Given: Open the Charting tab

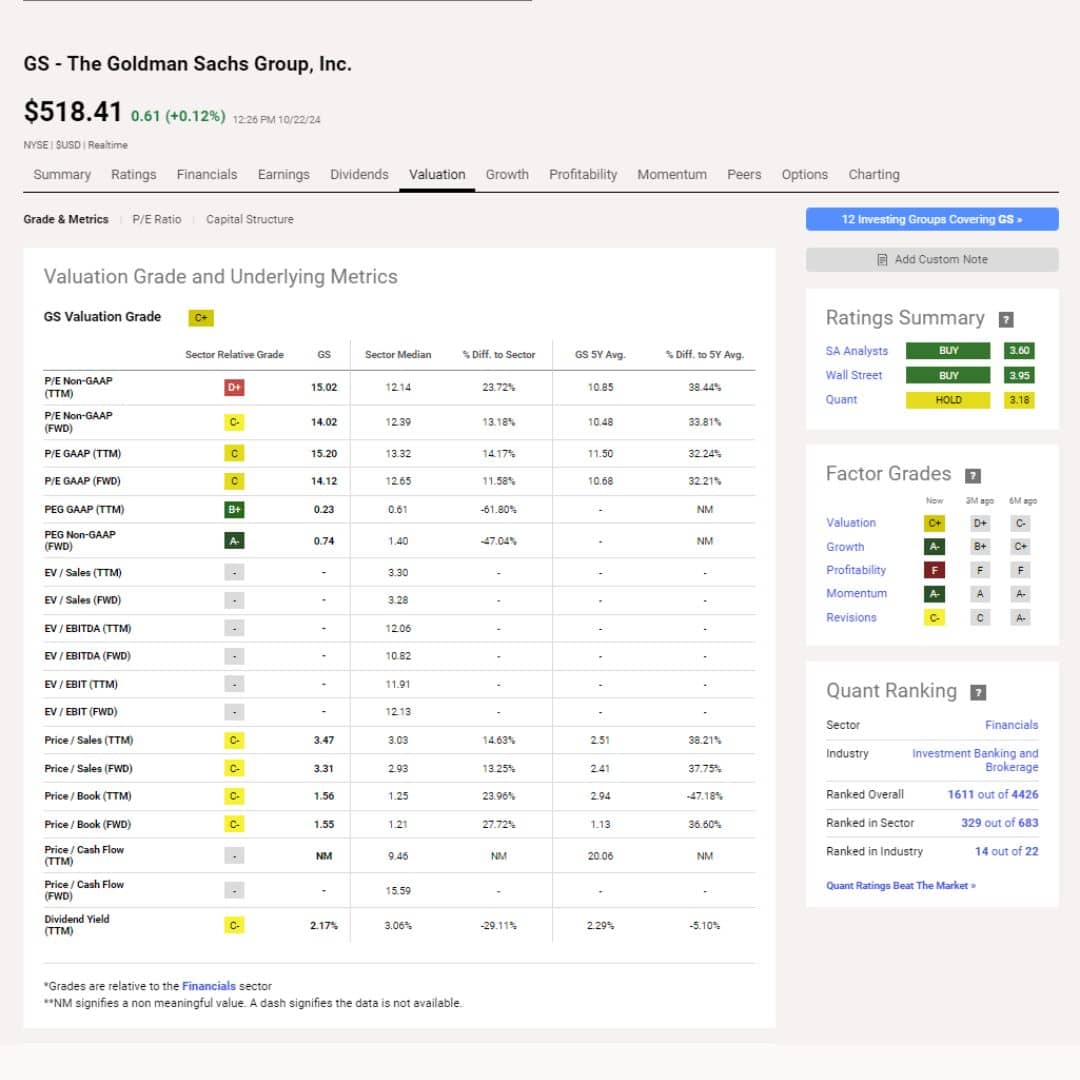Looking at the screenshot, I should [873, 175].
